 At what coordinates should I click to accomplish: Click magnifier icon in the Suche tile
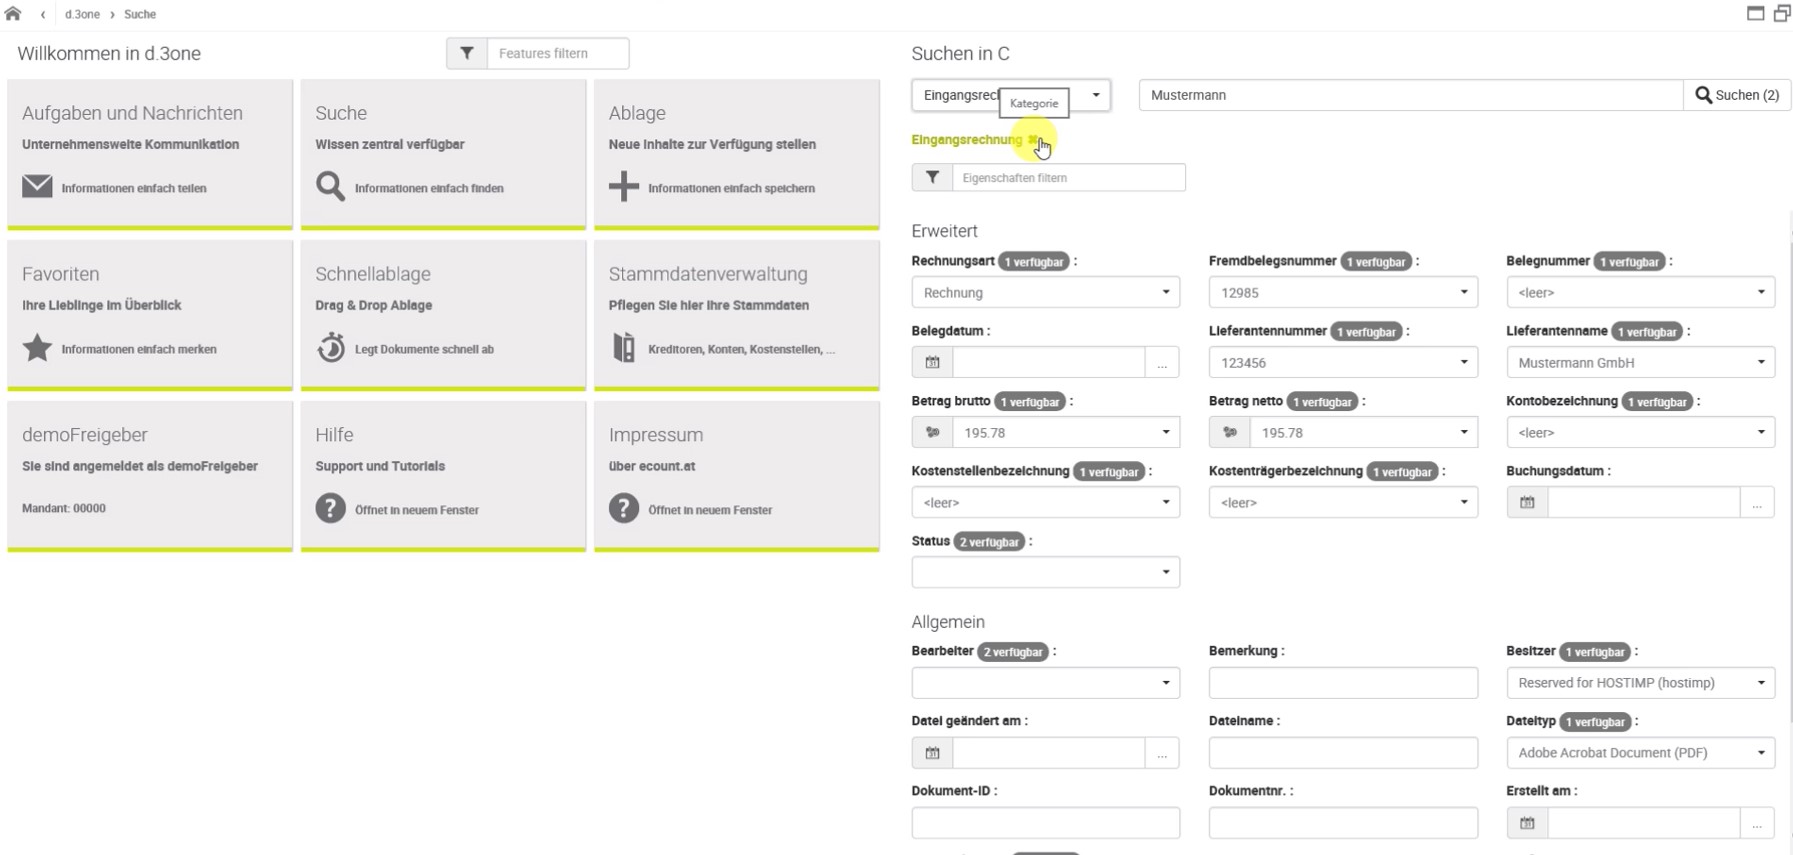pyautogui.click(x=330, y=187)
